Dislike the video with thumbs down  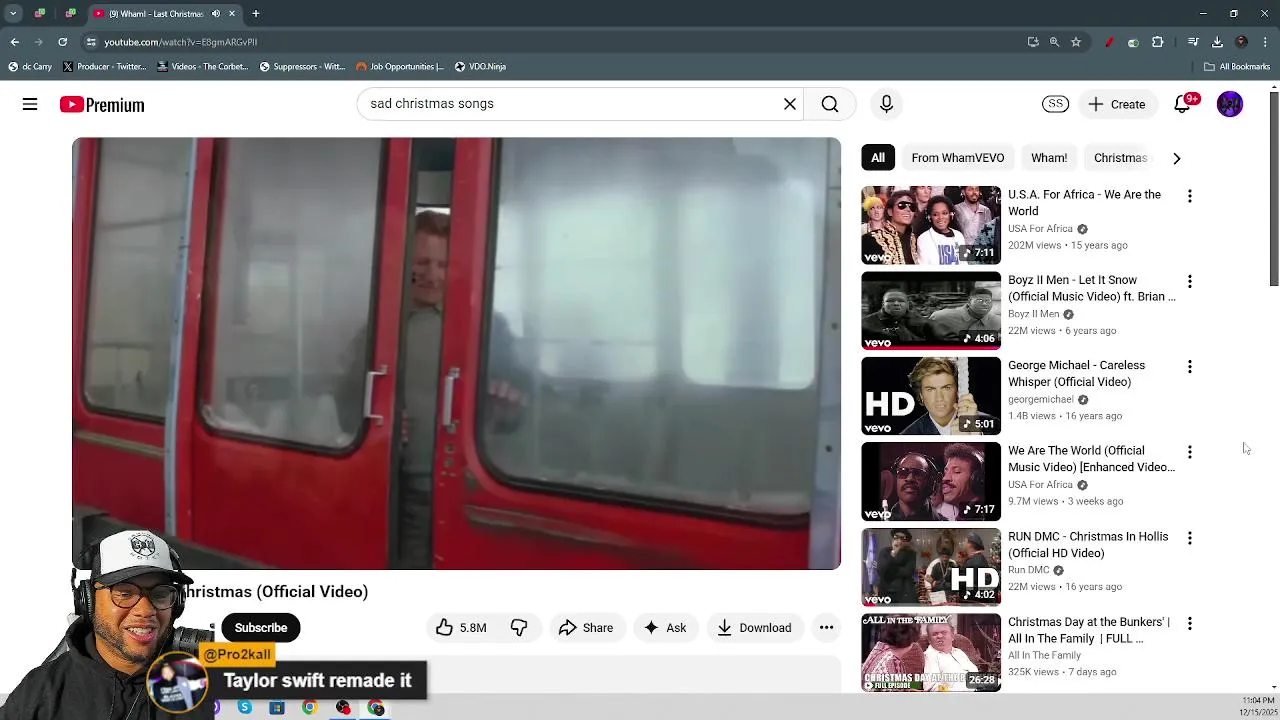click(519, 628)
